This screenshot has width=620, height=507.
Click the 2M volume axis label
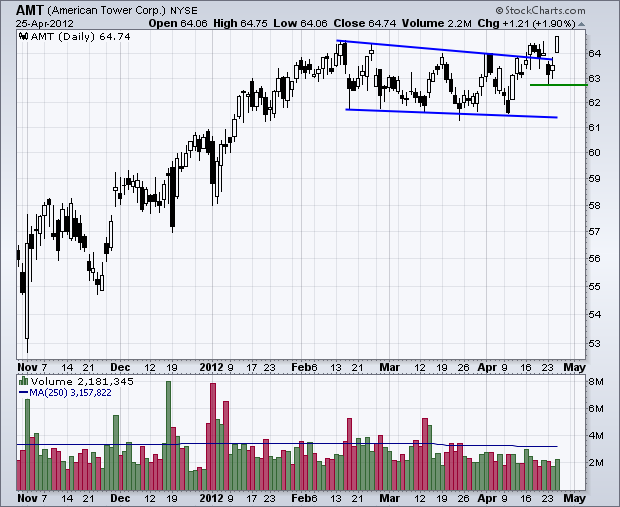[596, 462]
